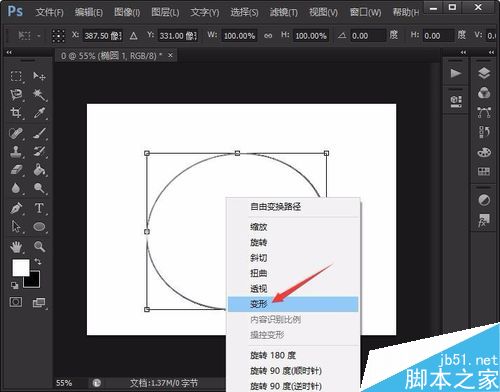This screenshot has width=500, height=392.
Task: Open the Channels panel icon
Action: (484, 93)
